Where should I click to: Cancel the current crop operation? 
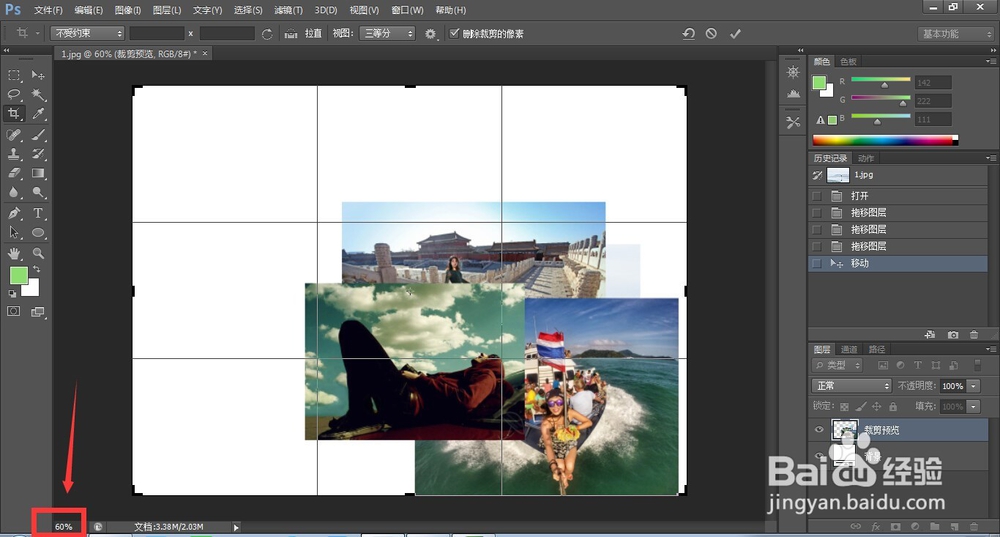pos(711,34)
